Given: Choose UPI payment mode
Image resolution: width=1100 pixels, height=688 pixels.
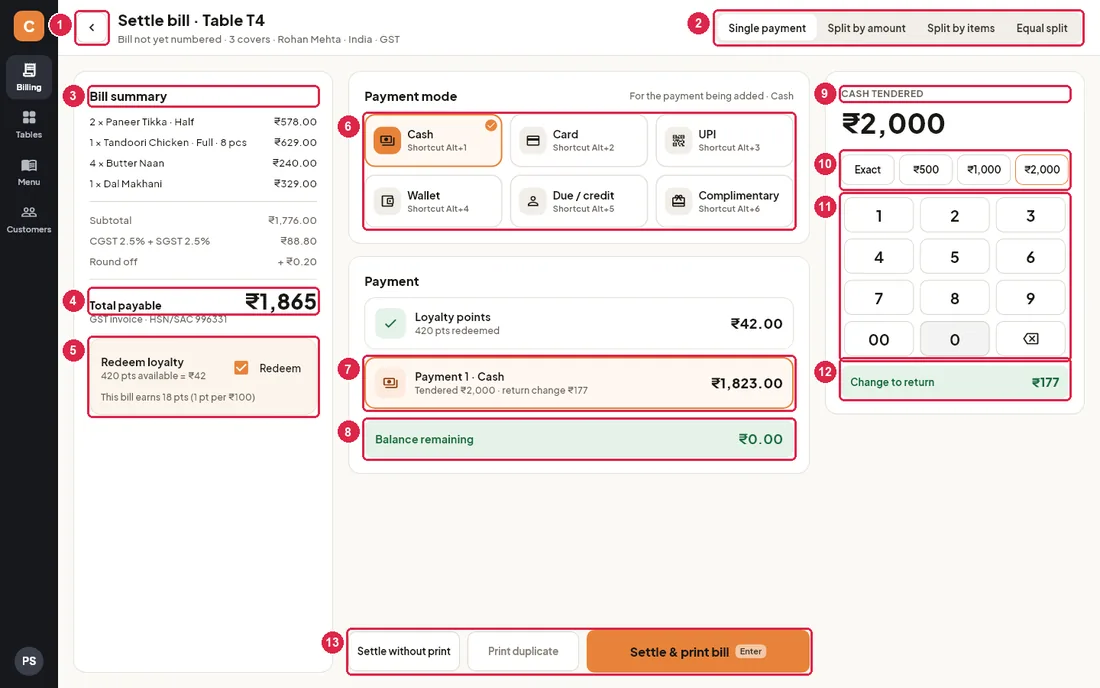Looking at the screenshot, I should [x=725, y=140].
